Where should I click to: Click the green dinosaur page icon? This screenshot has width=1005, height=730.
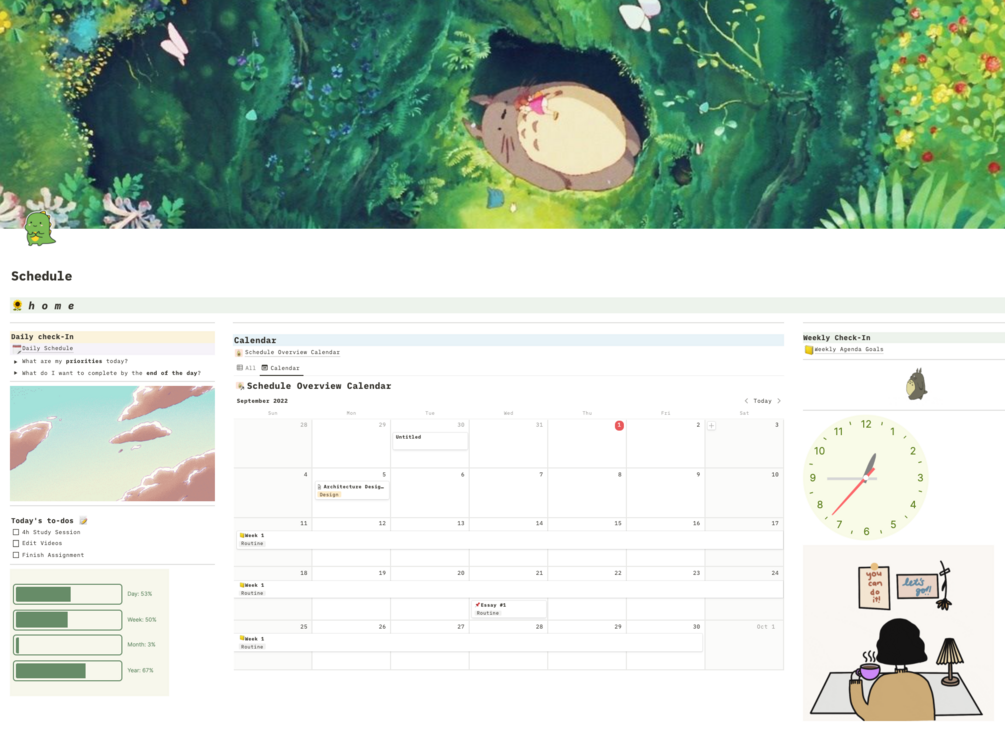[40, 229]
